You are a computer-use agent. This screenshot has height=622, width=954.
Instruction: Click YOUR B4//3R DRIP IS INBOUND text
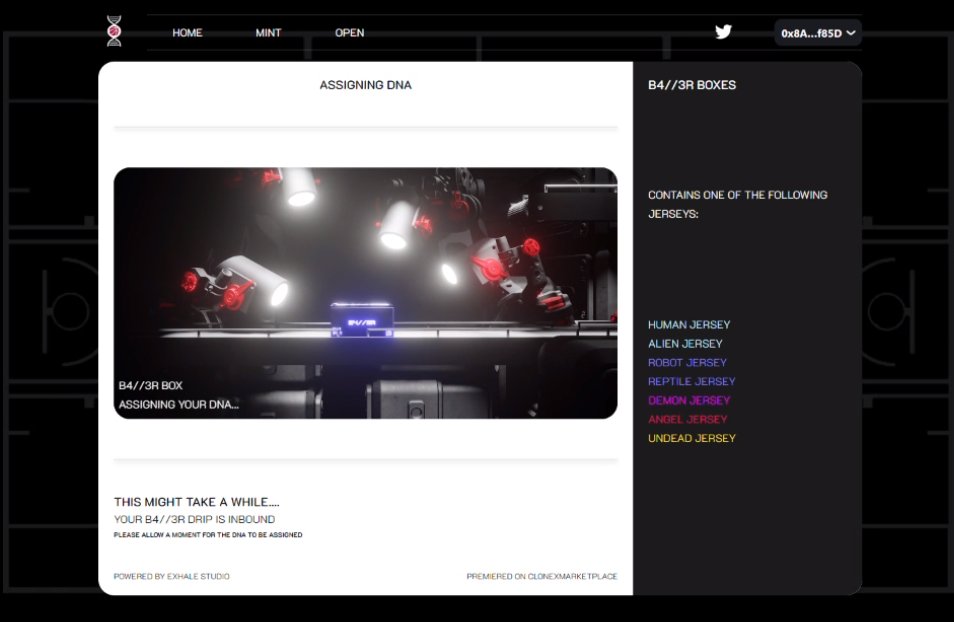click(194, 519)
